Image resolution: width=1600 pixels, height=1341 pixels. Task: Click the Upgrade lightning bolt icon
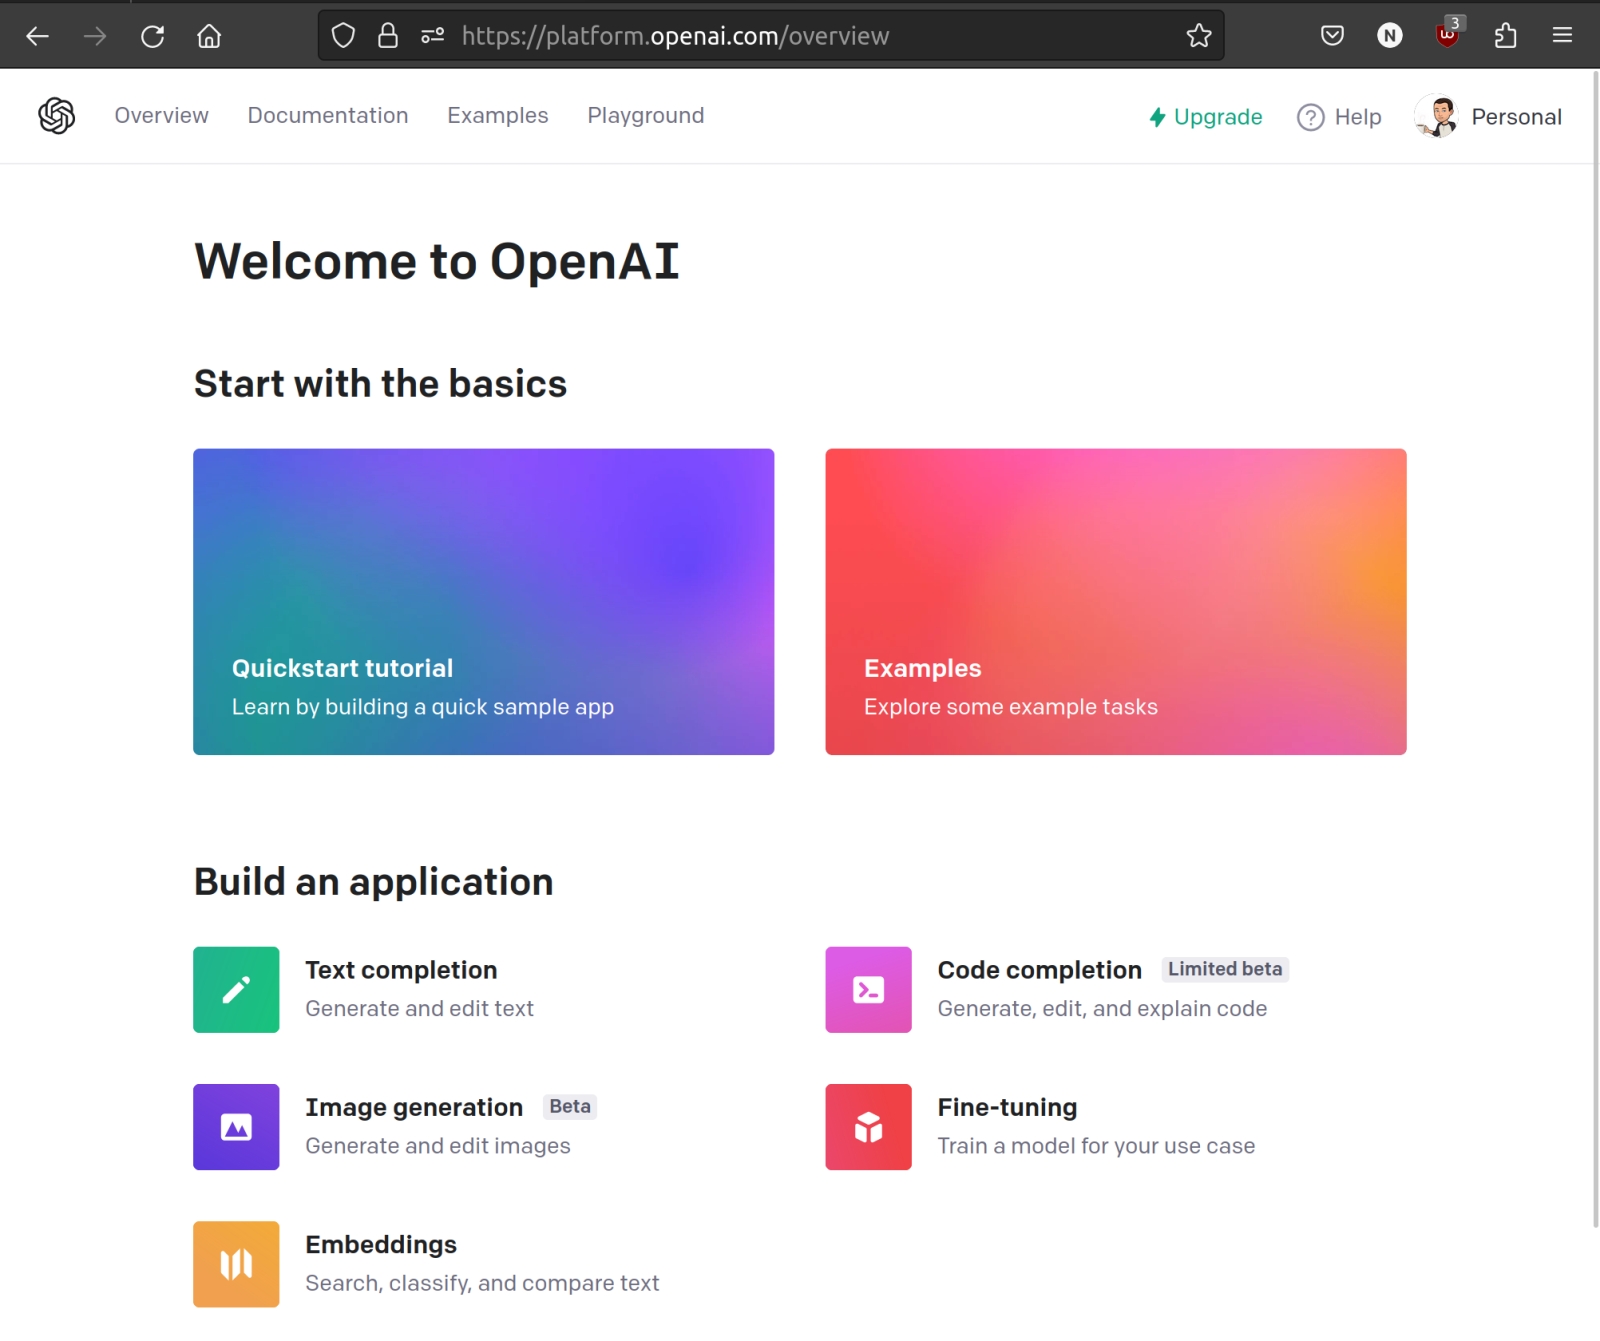(x=1157, y=117)
